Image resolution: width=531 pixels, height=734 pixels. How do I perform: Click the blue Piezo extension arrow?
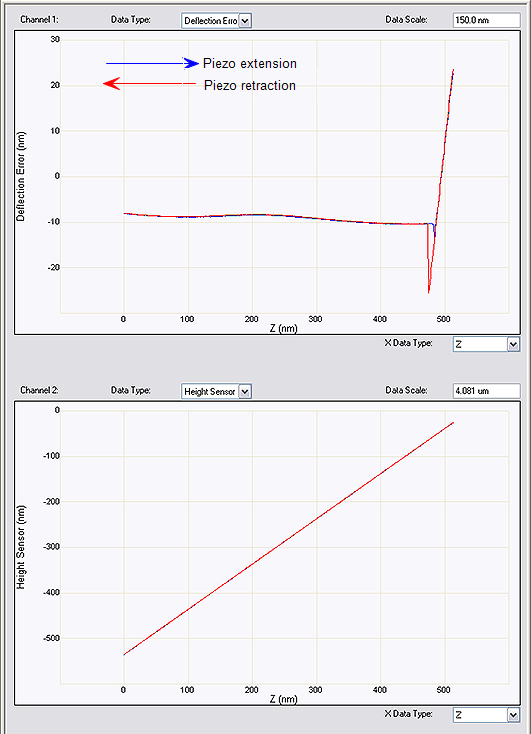pos(152,63)
